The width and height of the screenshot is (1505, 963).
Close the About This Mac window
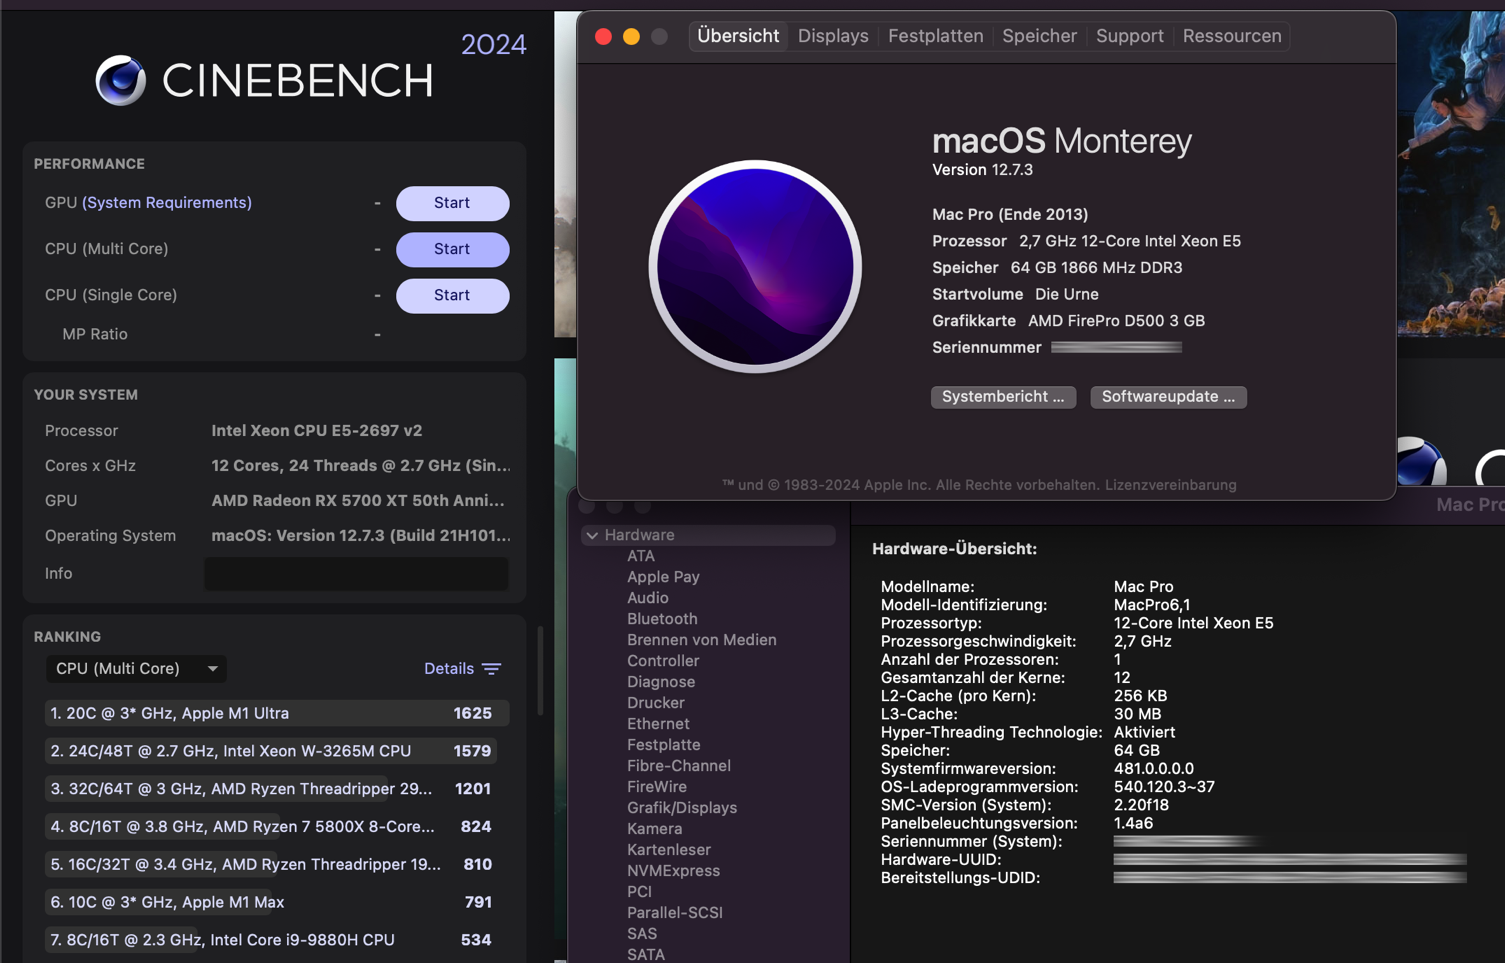603,37
